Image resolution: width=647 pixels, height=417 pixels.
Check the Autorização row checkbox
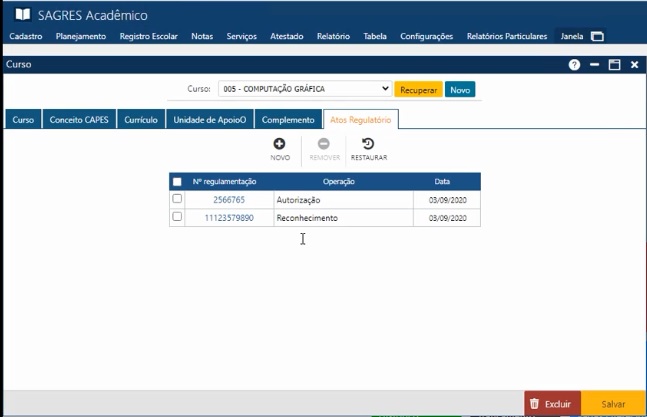click(177, 200)
